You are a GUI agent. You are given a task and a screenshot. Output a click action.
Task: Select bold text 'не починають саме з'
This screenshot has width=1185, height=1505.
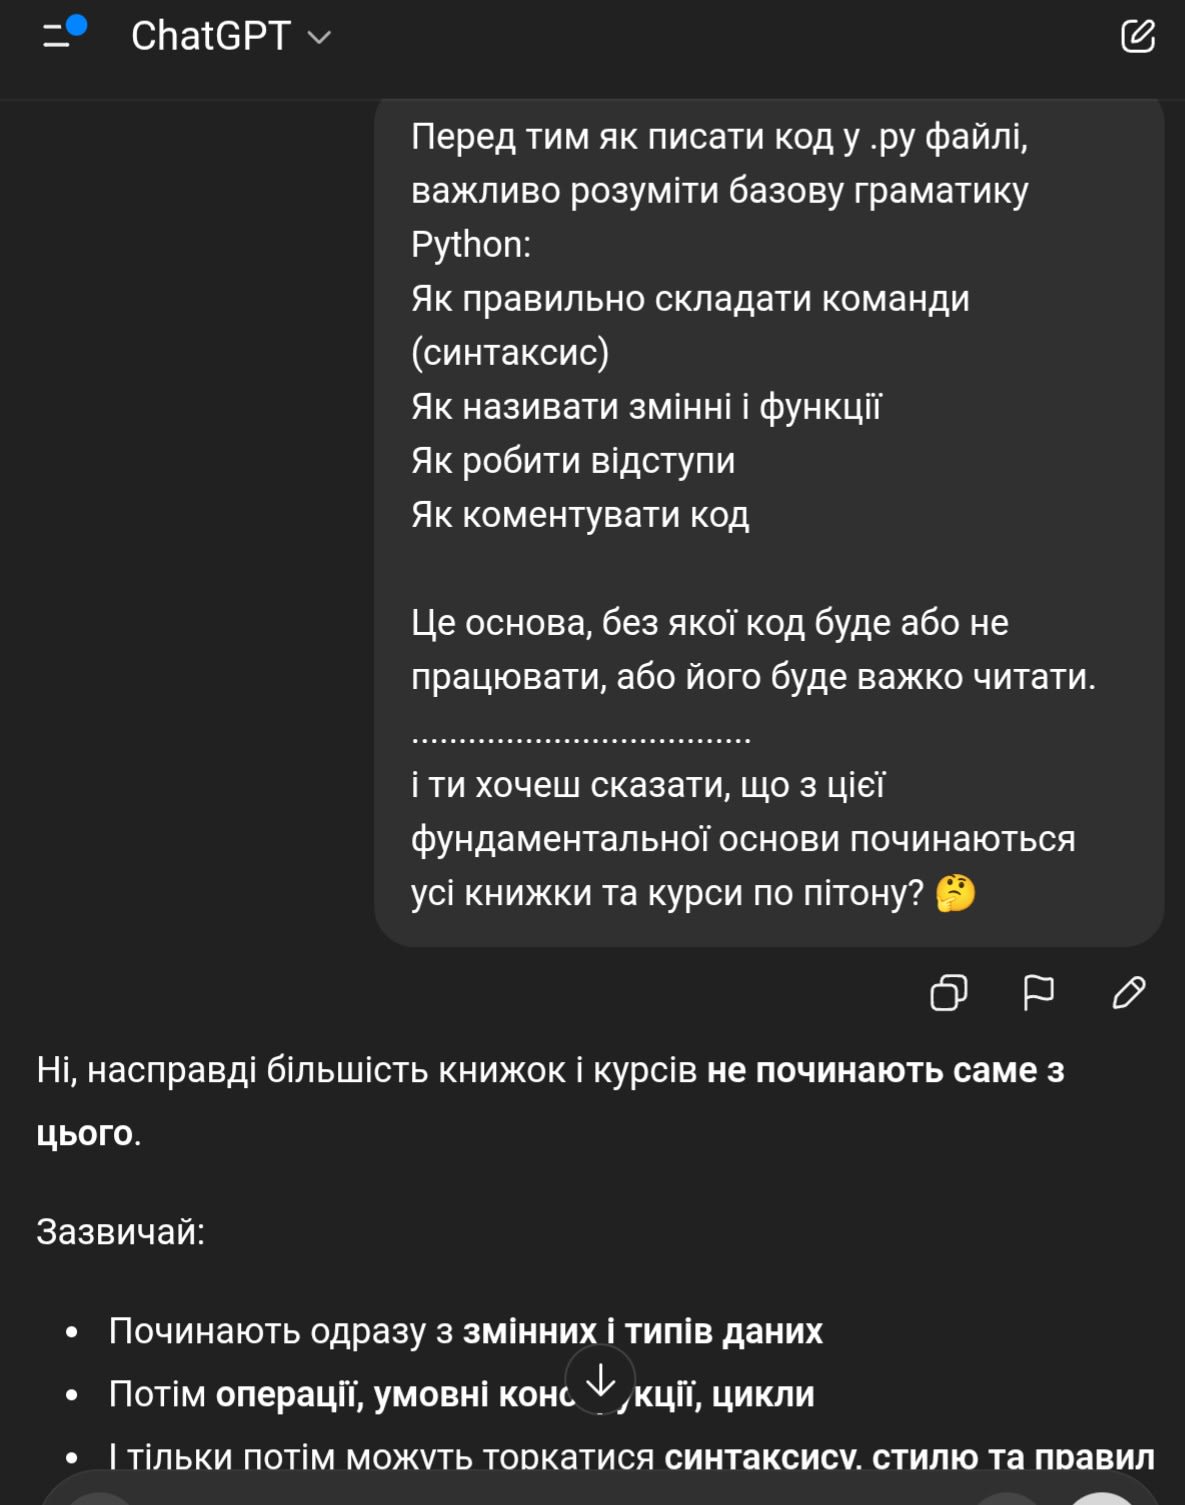(885, 1071)
